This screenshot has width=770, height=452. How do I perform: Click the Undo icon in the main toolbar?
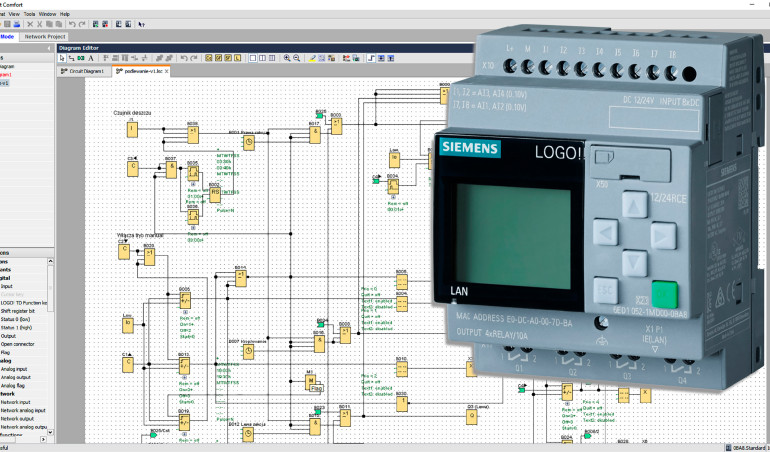(72, 24)
